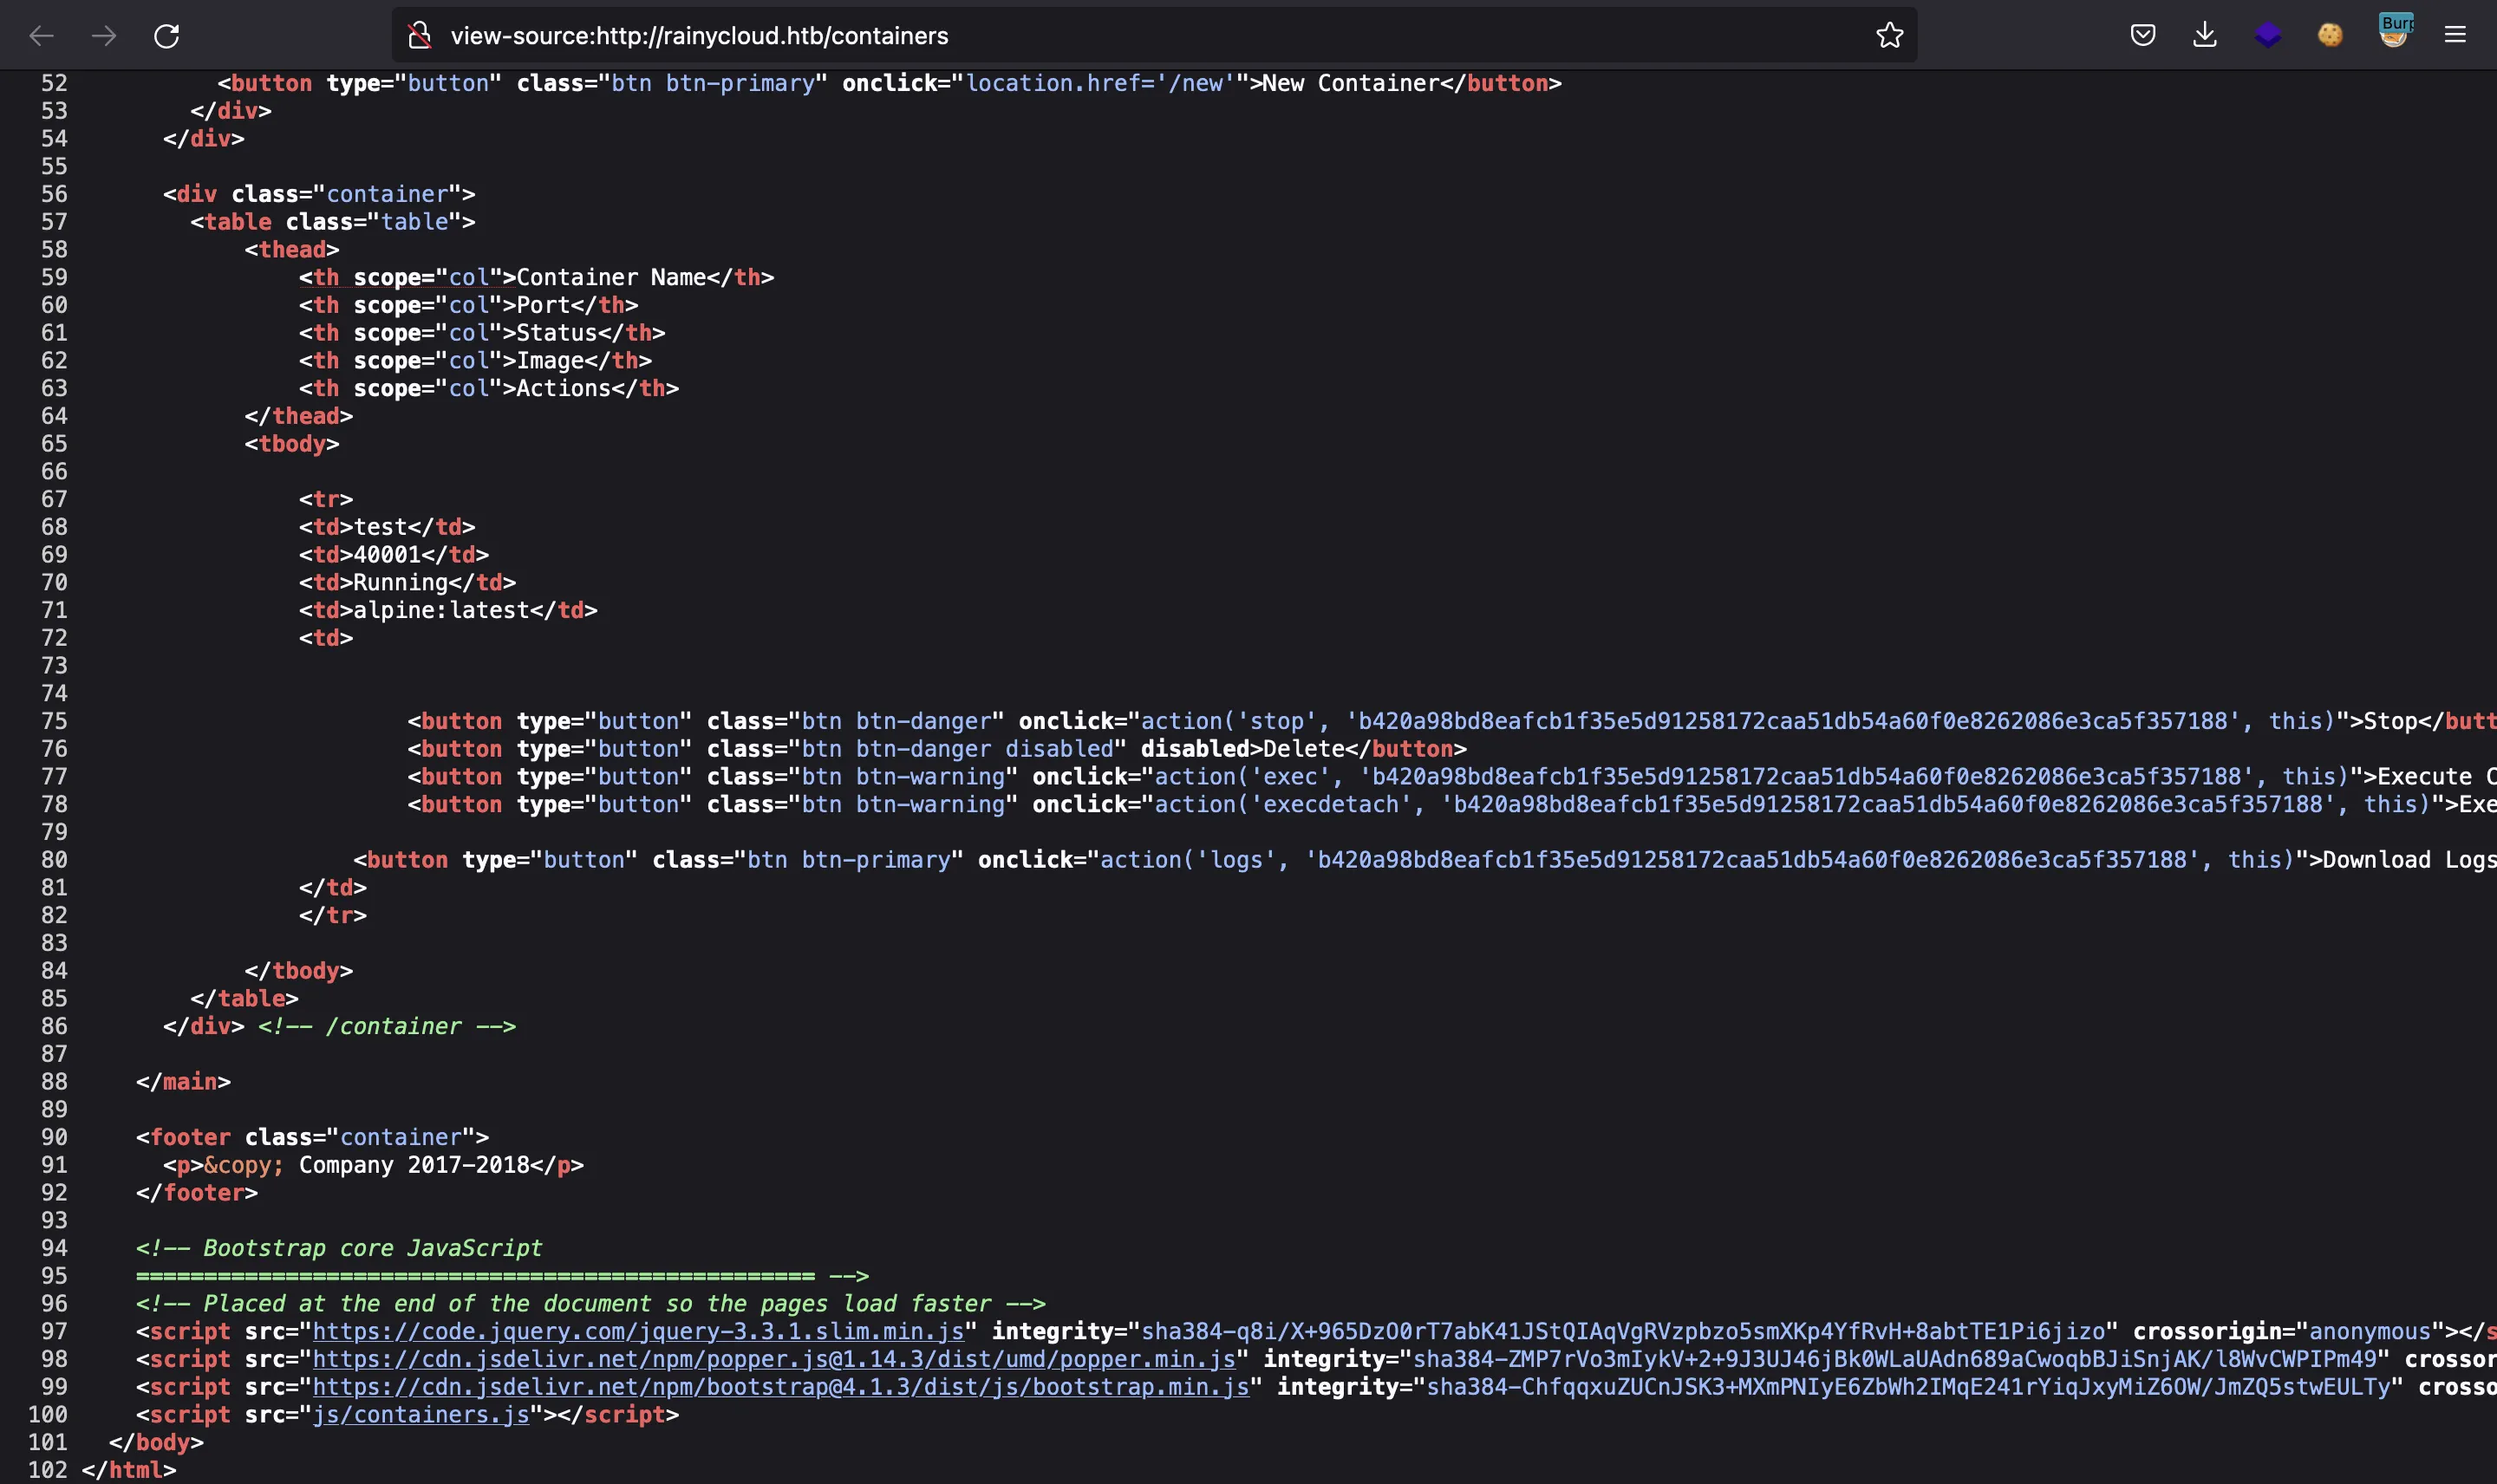This screenshot has width=2497, height=1484.
Task: Open the Pocket save icon
Action: (2142, 35)
